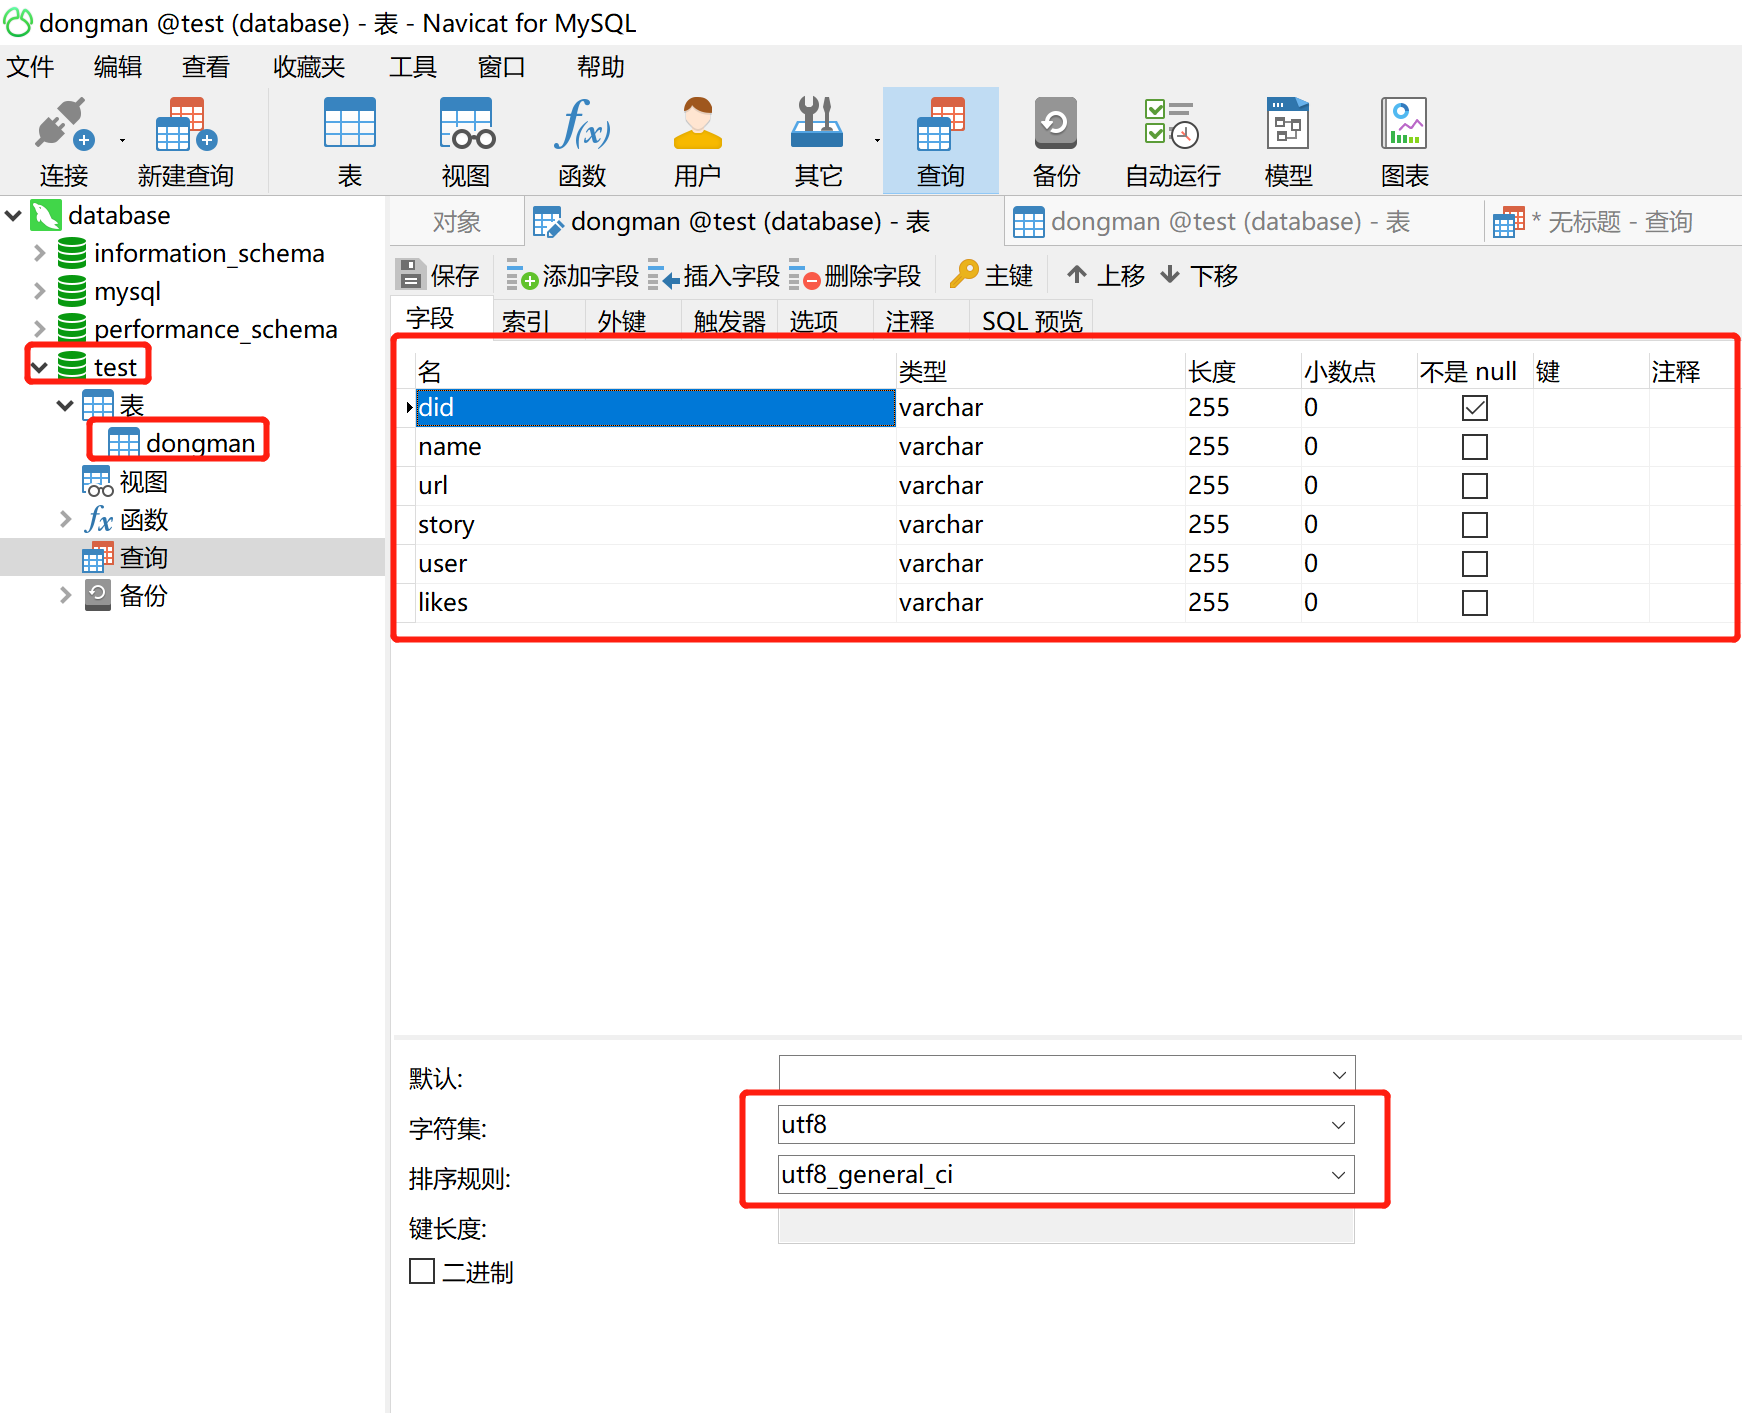Select the dongman table in the tree
1742x1413 pixels.
pos(199,442)
